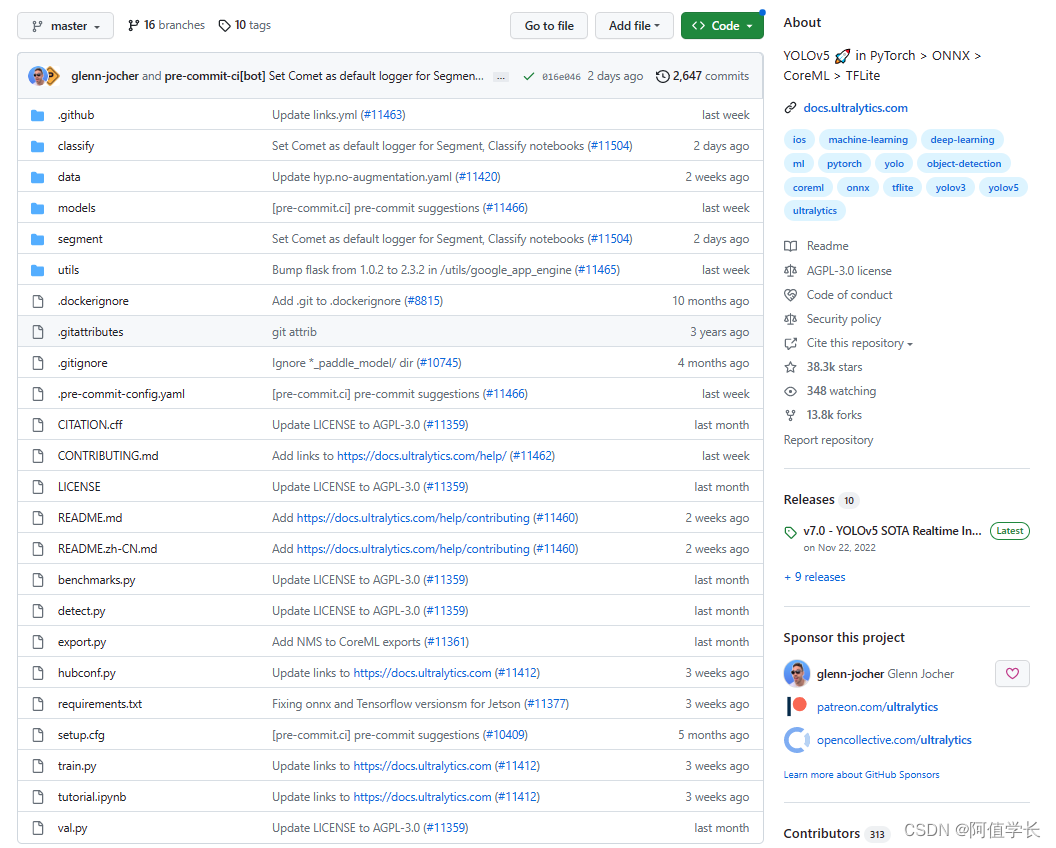Click the Code of conduct heart icon
This screenshot has height=848, width=1056.
tap(791, 295)
